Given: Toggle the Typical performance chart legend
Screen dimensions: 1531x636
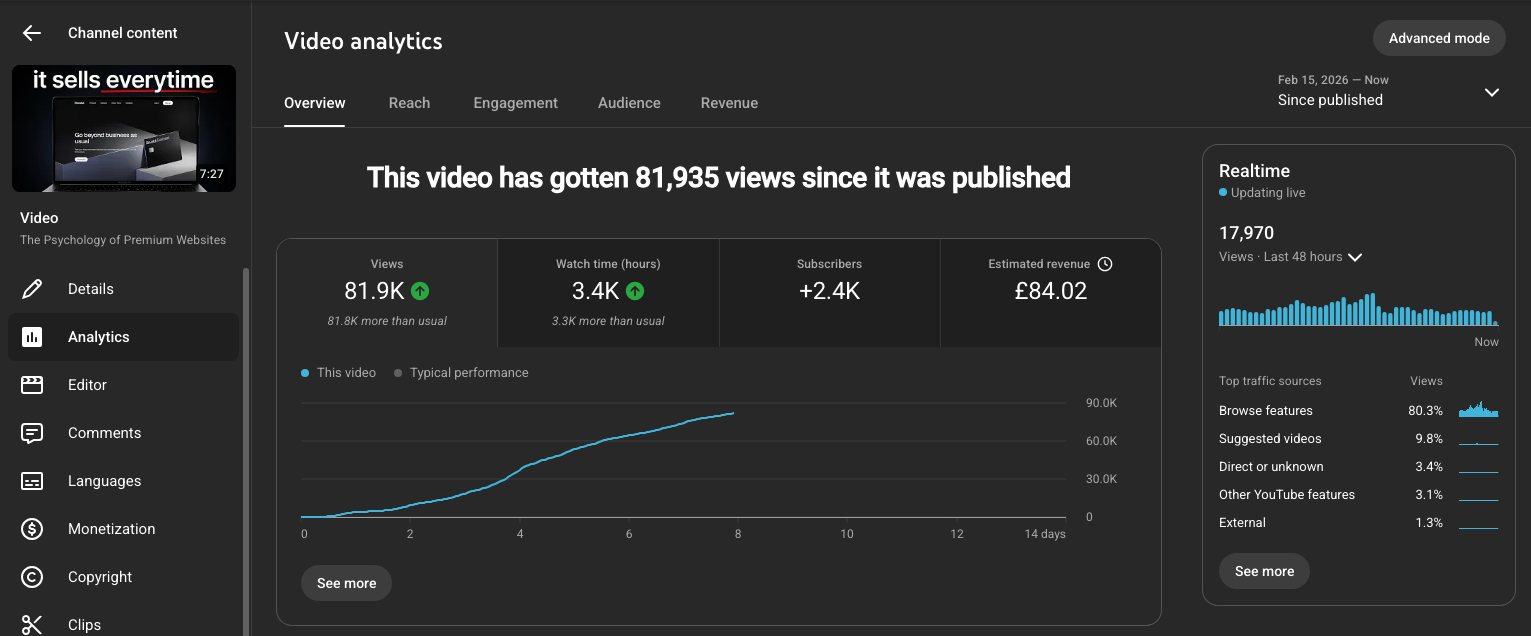Looking at the screenshot, I should coord(461,372).
